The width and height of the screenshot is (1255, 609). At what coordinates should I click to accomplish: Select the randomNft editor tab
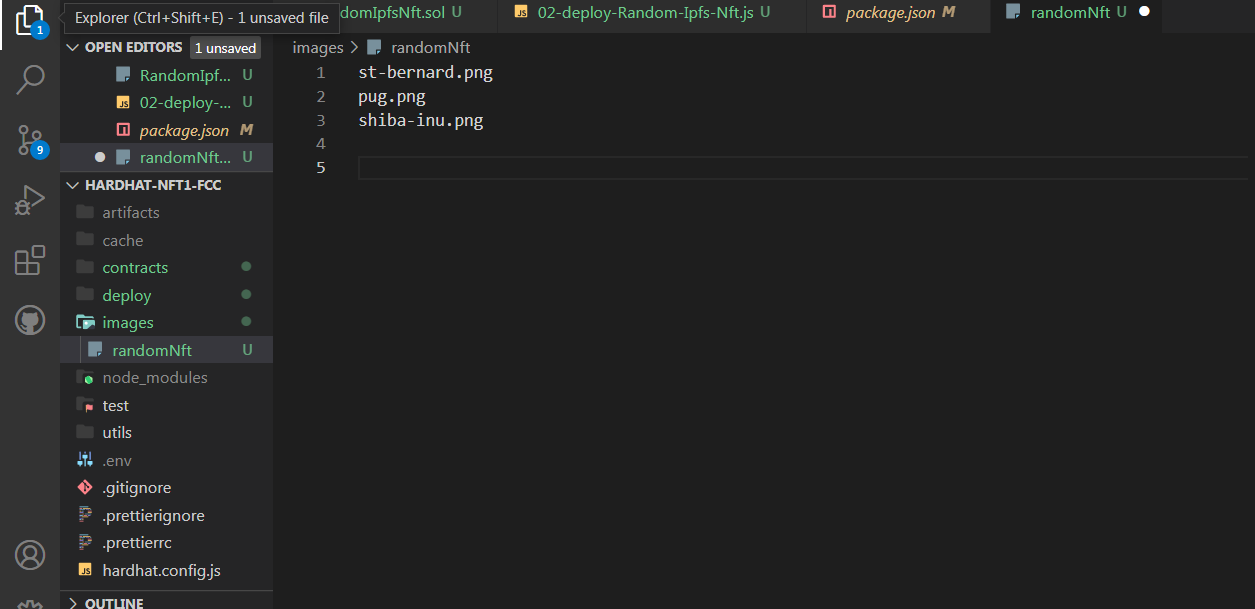click(1078, 12)
